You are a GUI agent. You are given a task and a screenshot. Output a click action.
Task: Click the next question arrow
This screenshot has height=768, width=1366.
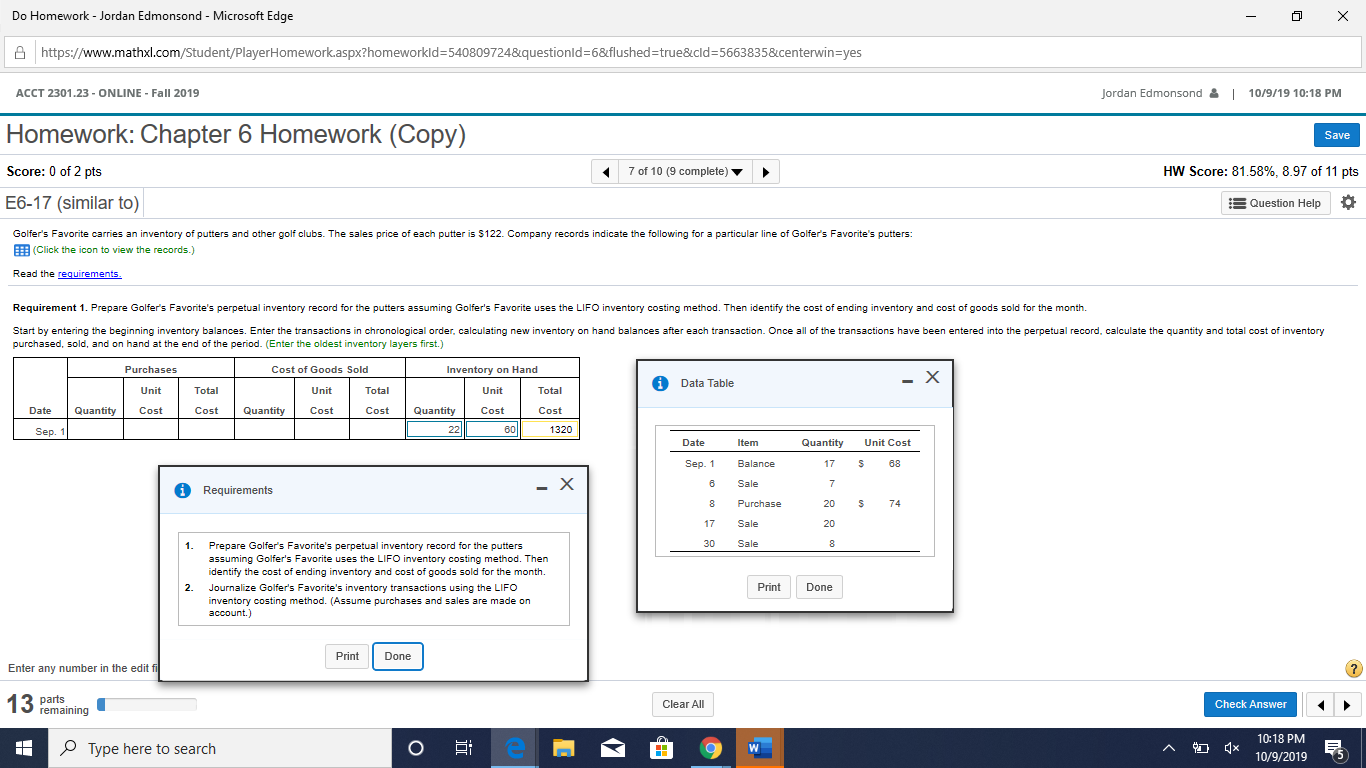point(765,171)
